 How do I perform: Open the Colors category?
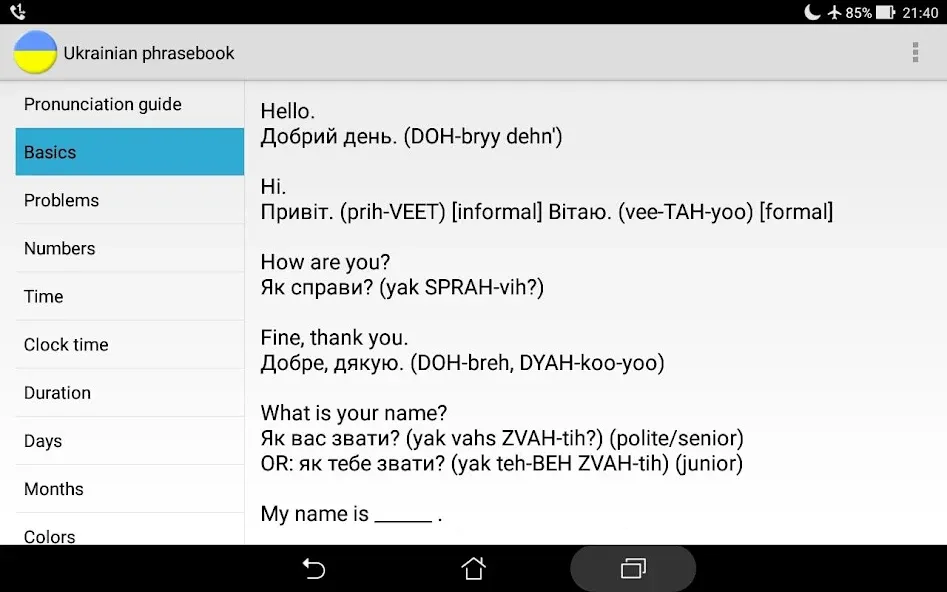pyautogui.click(x=130, y=530)
